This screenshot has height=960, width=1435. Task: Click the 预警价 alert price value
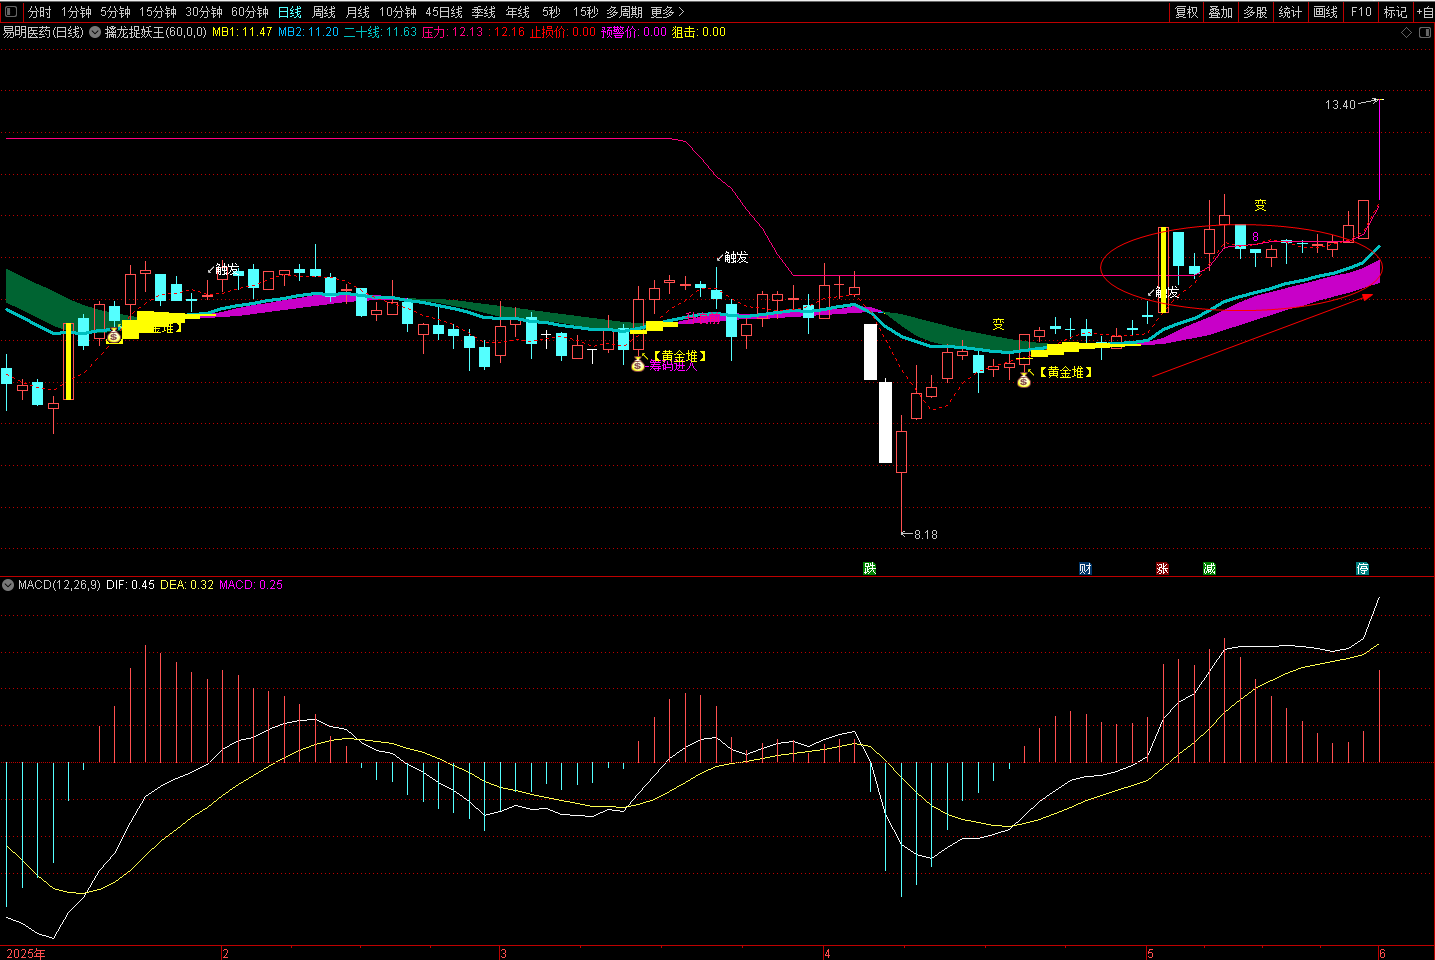click(633, 32)
